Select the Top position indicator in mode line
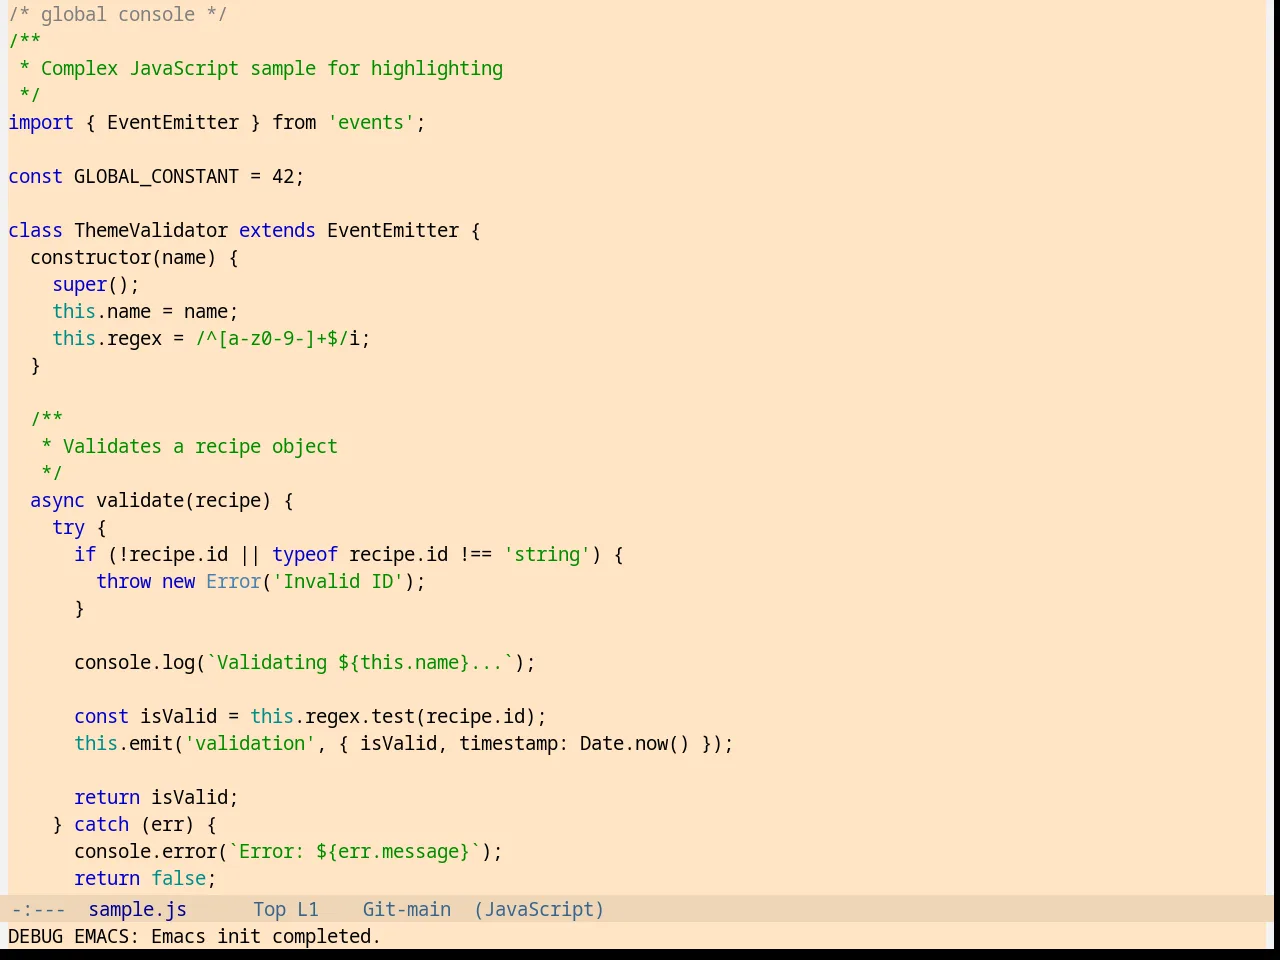This screenshot has width=1280, height=960. coord(269,909)
